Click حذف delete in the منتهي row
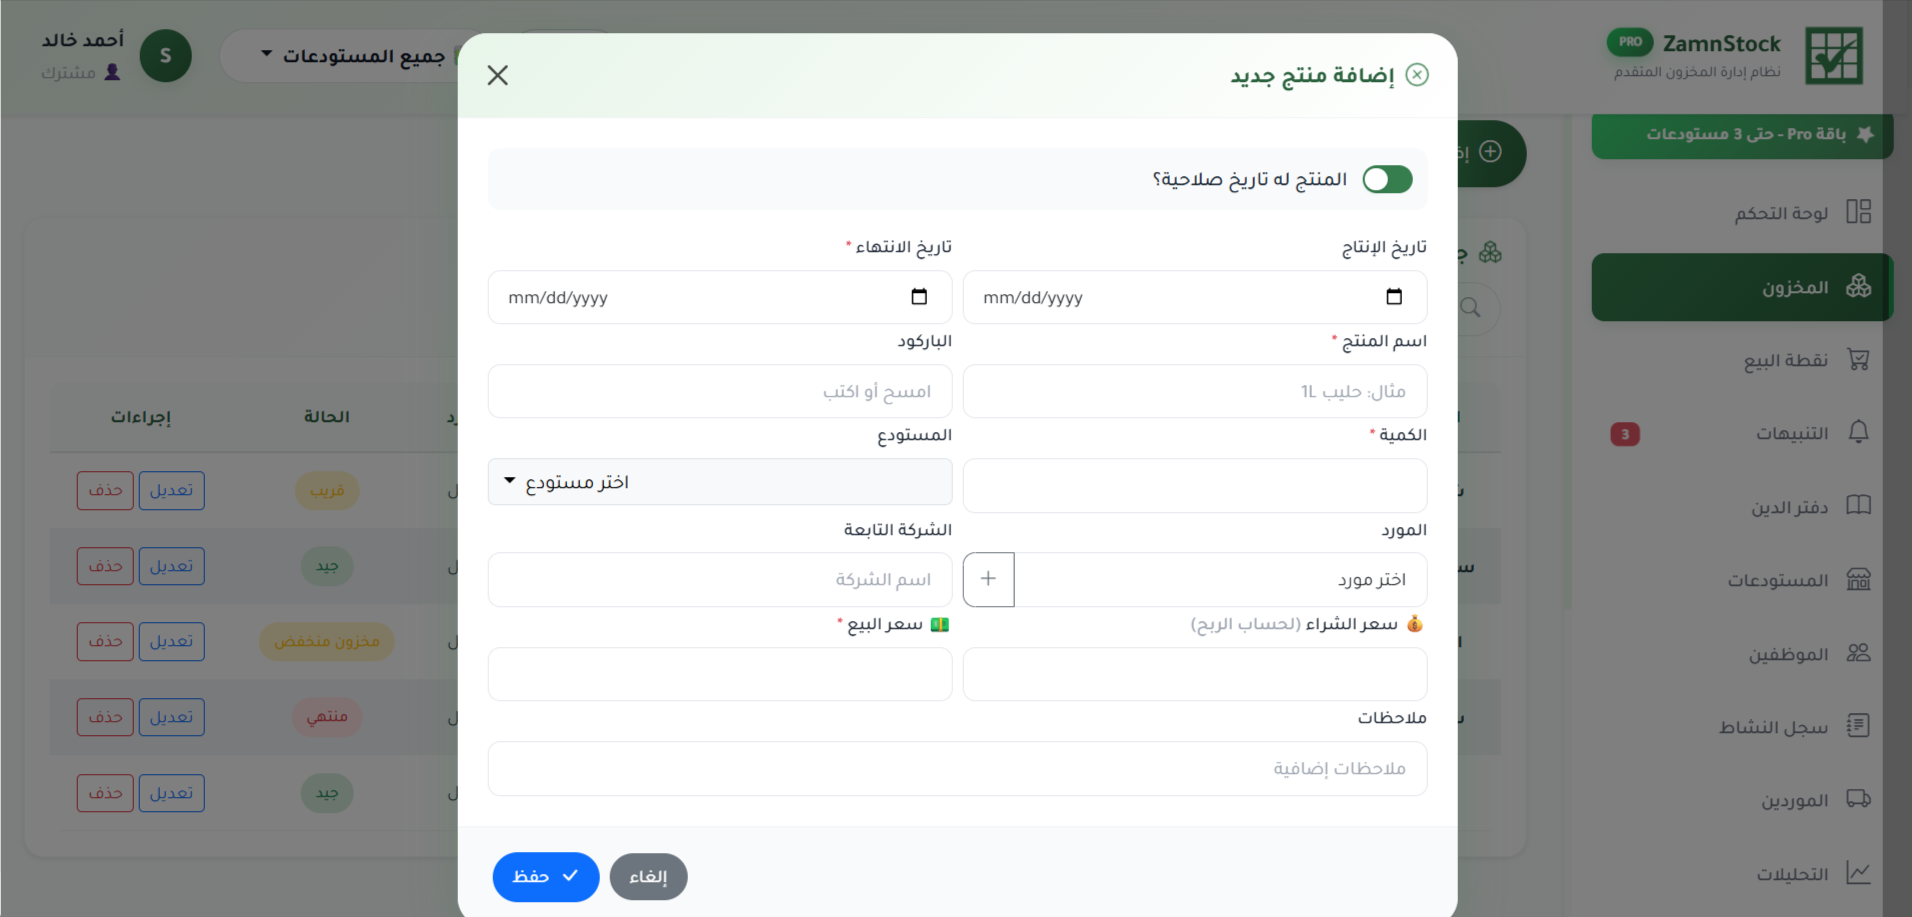This screenshot has width=1912, height=917. click(x=105, y=717)
